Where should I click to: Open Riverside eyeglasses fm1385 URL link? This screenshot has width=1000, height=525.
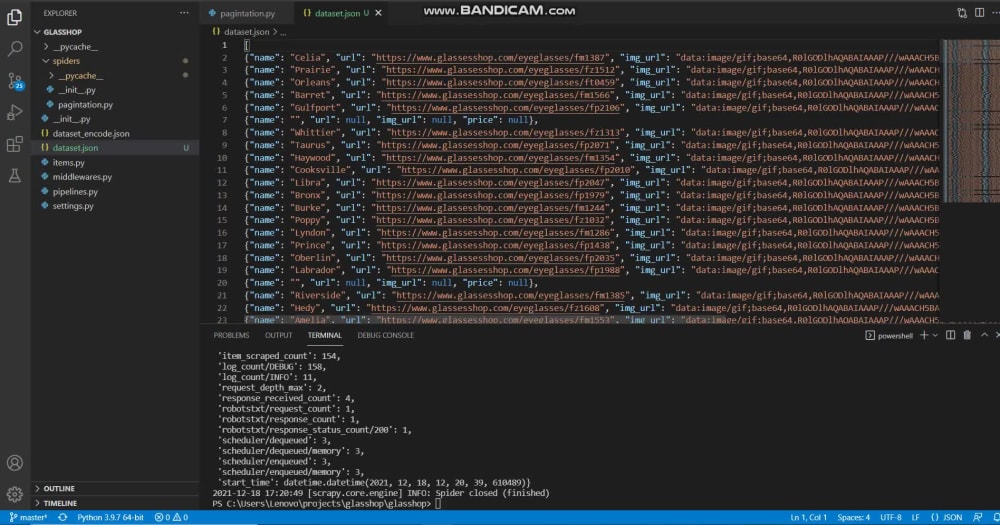pyautogui.click(x=511, y=295)
